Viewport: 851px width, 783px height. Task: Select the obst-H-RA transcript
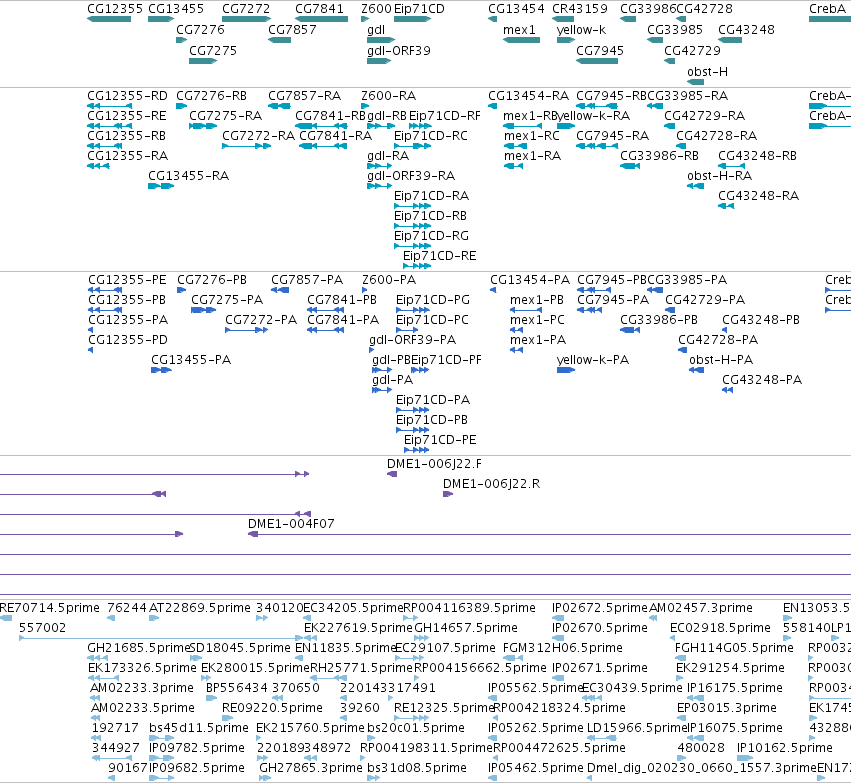[695, 186]
